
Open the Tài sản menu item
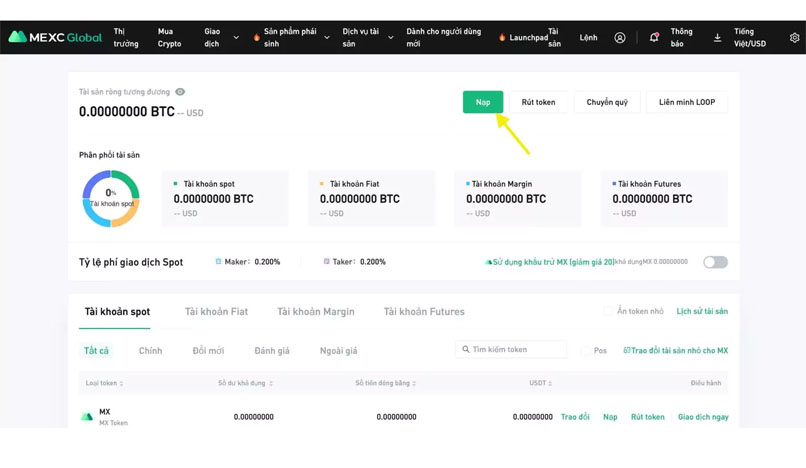coord(554,38)
